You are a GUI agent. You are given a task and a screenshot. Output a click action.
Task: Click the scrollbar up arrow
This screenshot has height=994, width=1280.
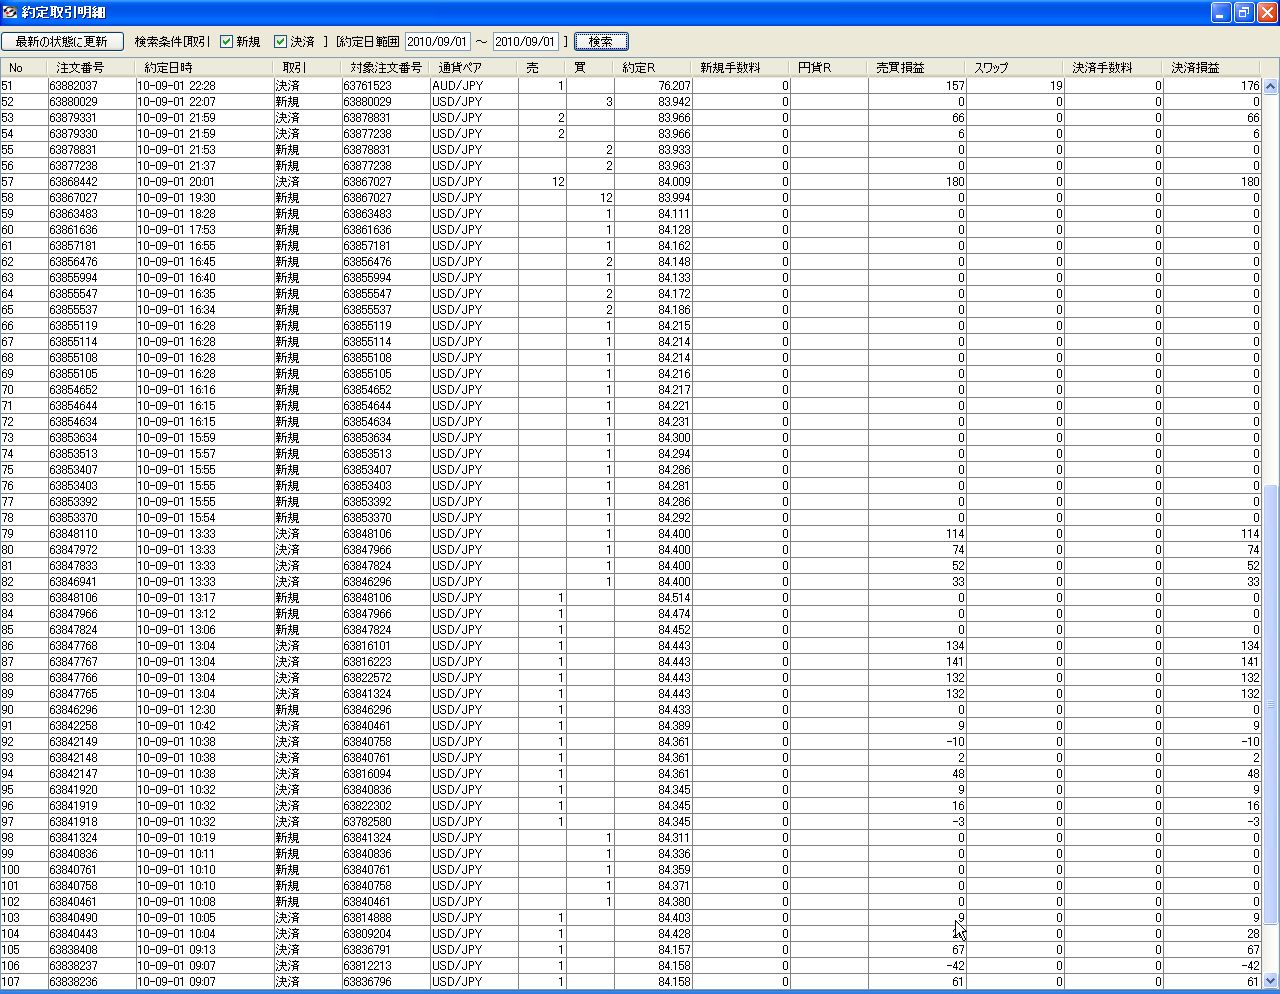1271,86
